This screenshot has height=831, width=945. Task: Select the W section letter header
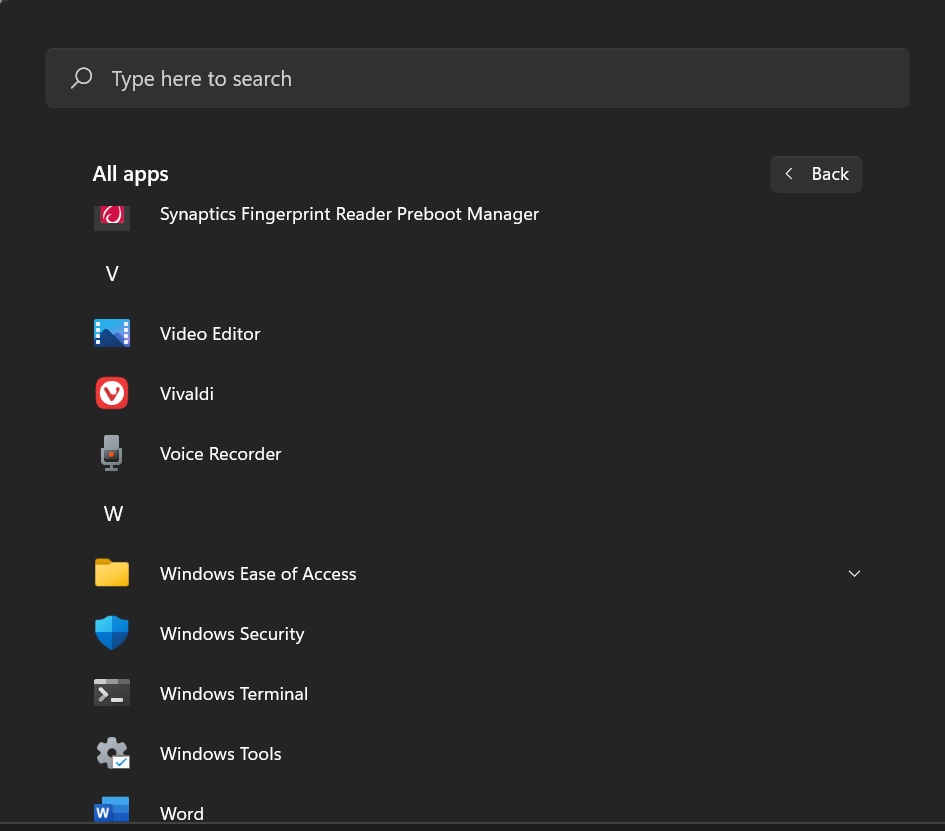(113, 513)
